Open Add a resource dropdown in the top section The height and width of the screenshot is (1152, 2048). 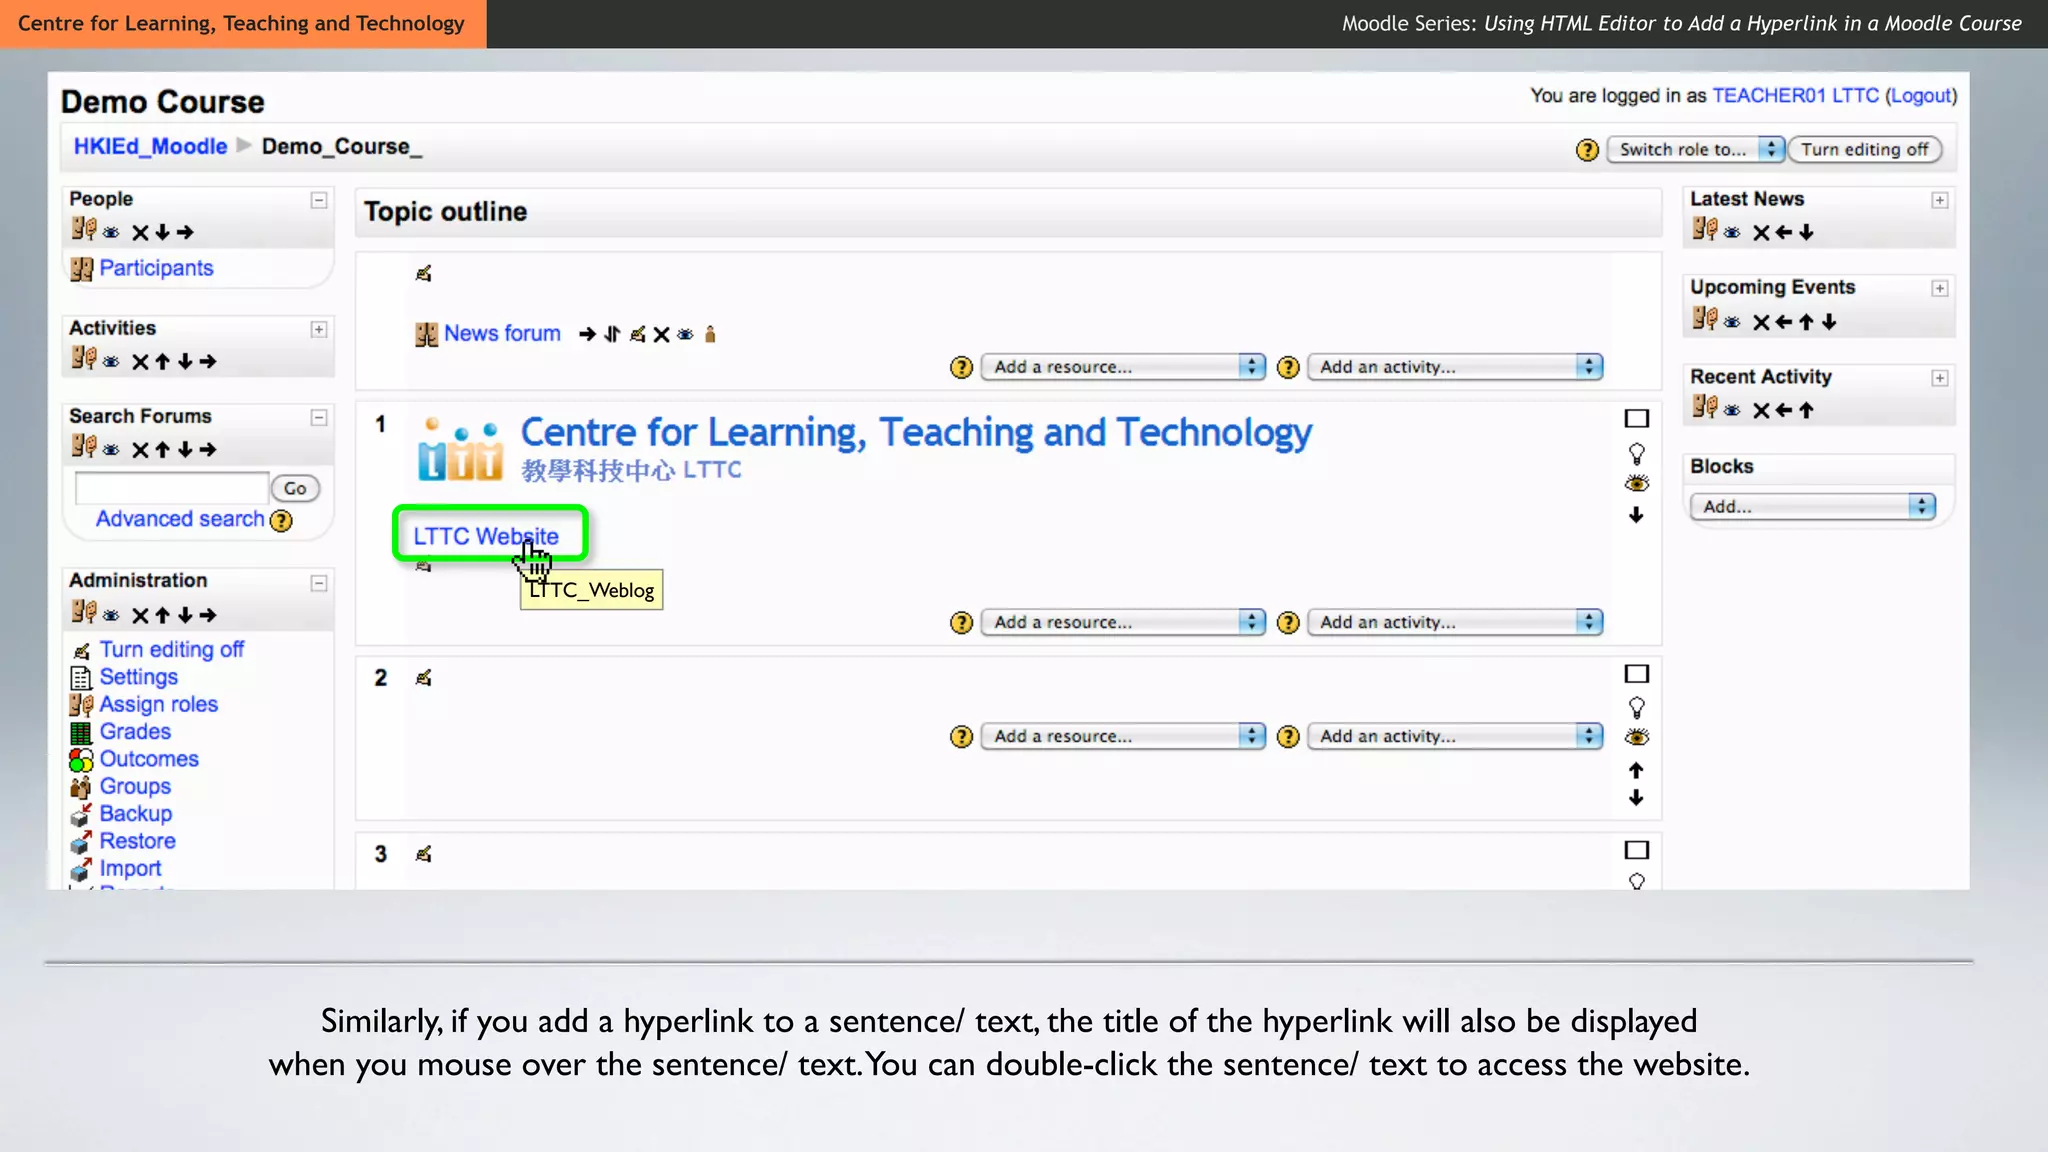click(1123, 367)
